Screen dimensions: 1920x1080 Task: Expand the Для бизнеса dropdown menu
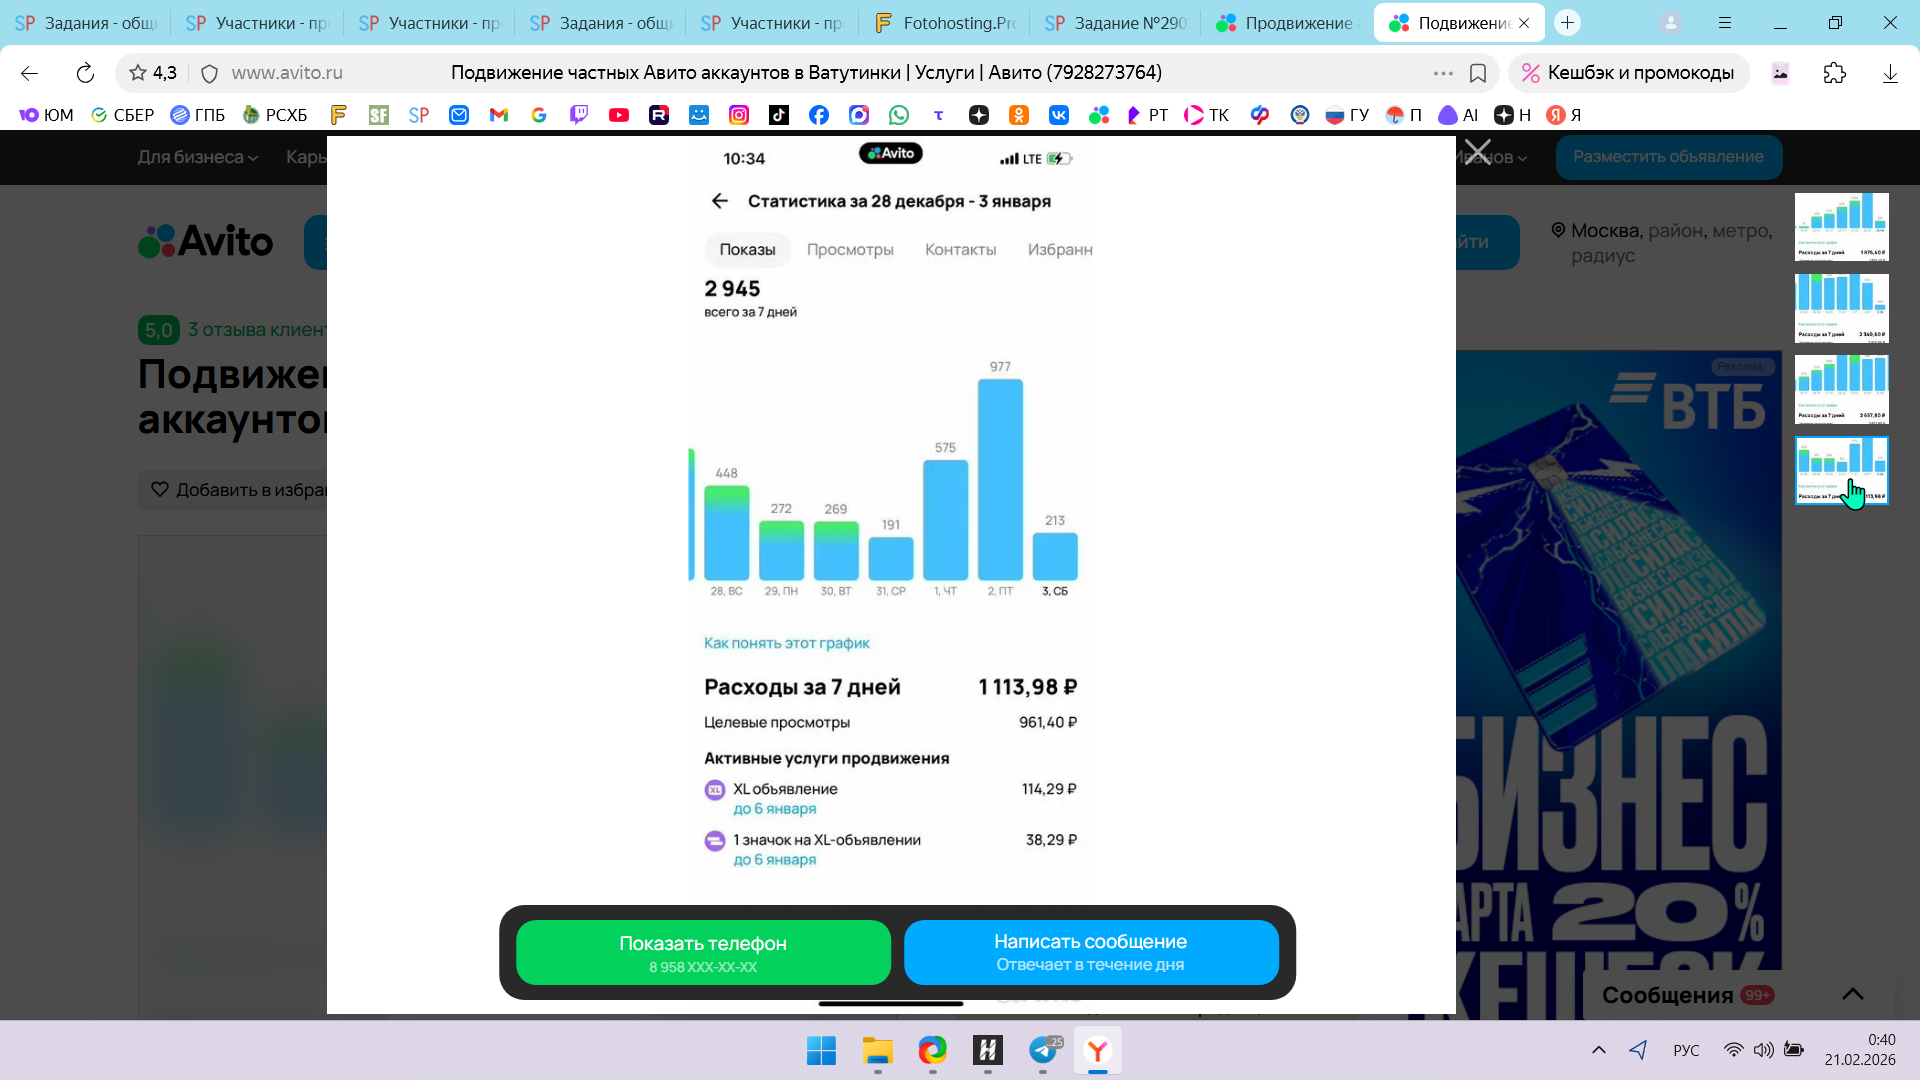[x=197, y=157]
